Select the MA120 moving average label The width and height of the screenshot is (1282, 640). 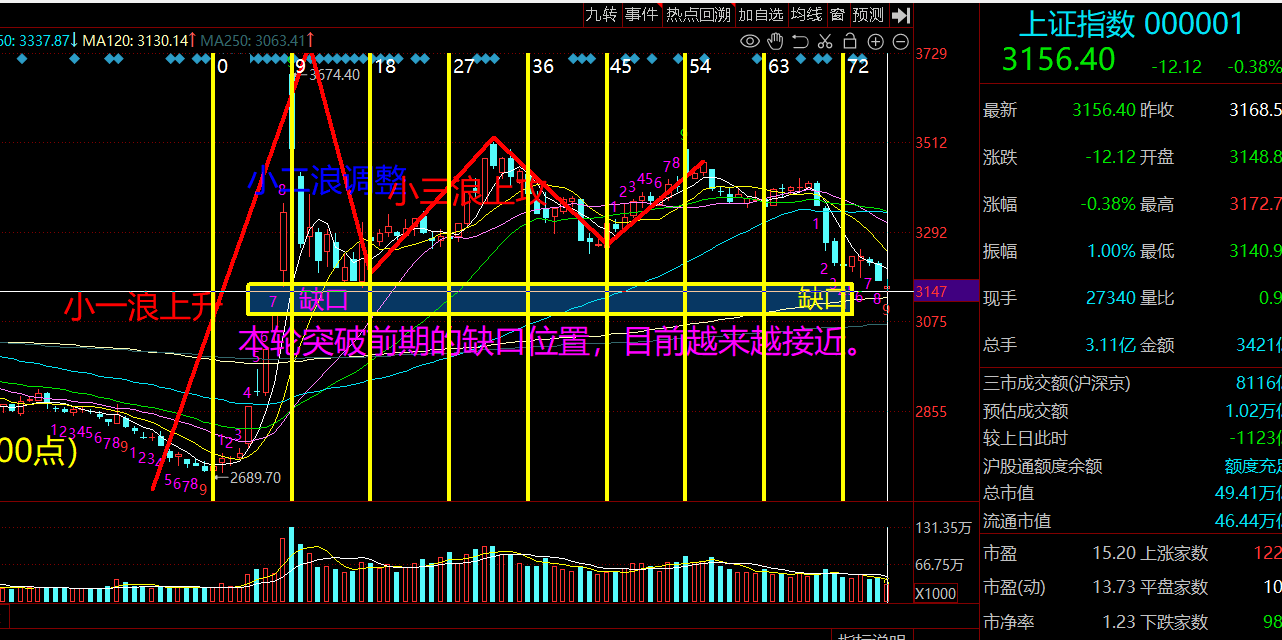click(x=136, y=41)
